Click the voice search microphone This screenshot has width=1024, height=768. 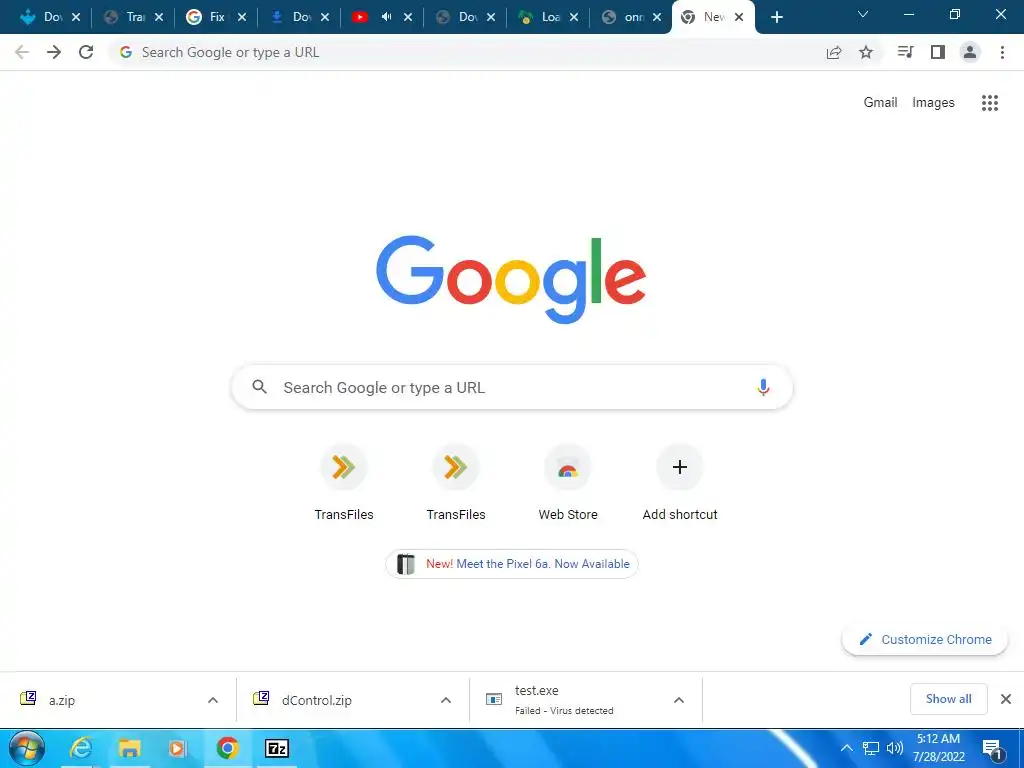tap(763, 387)
